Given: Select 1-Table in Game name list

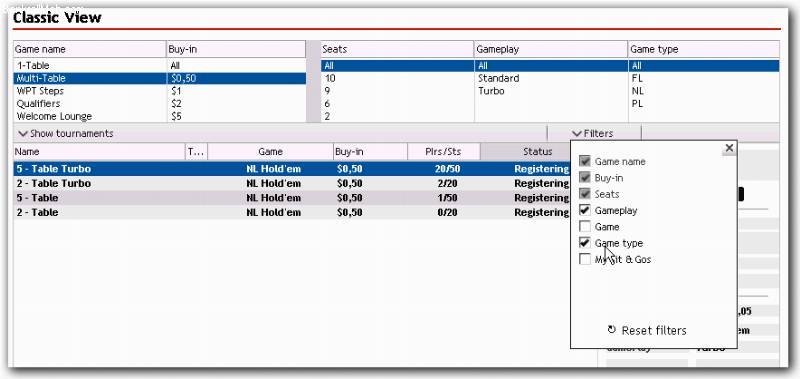Looking at the screenshot, I should tap(90, 65).
